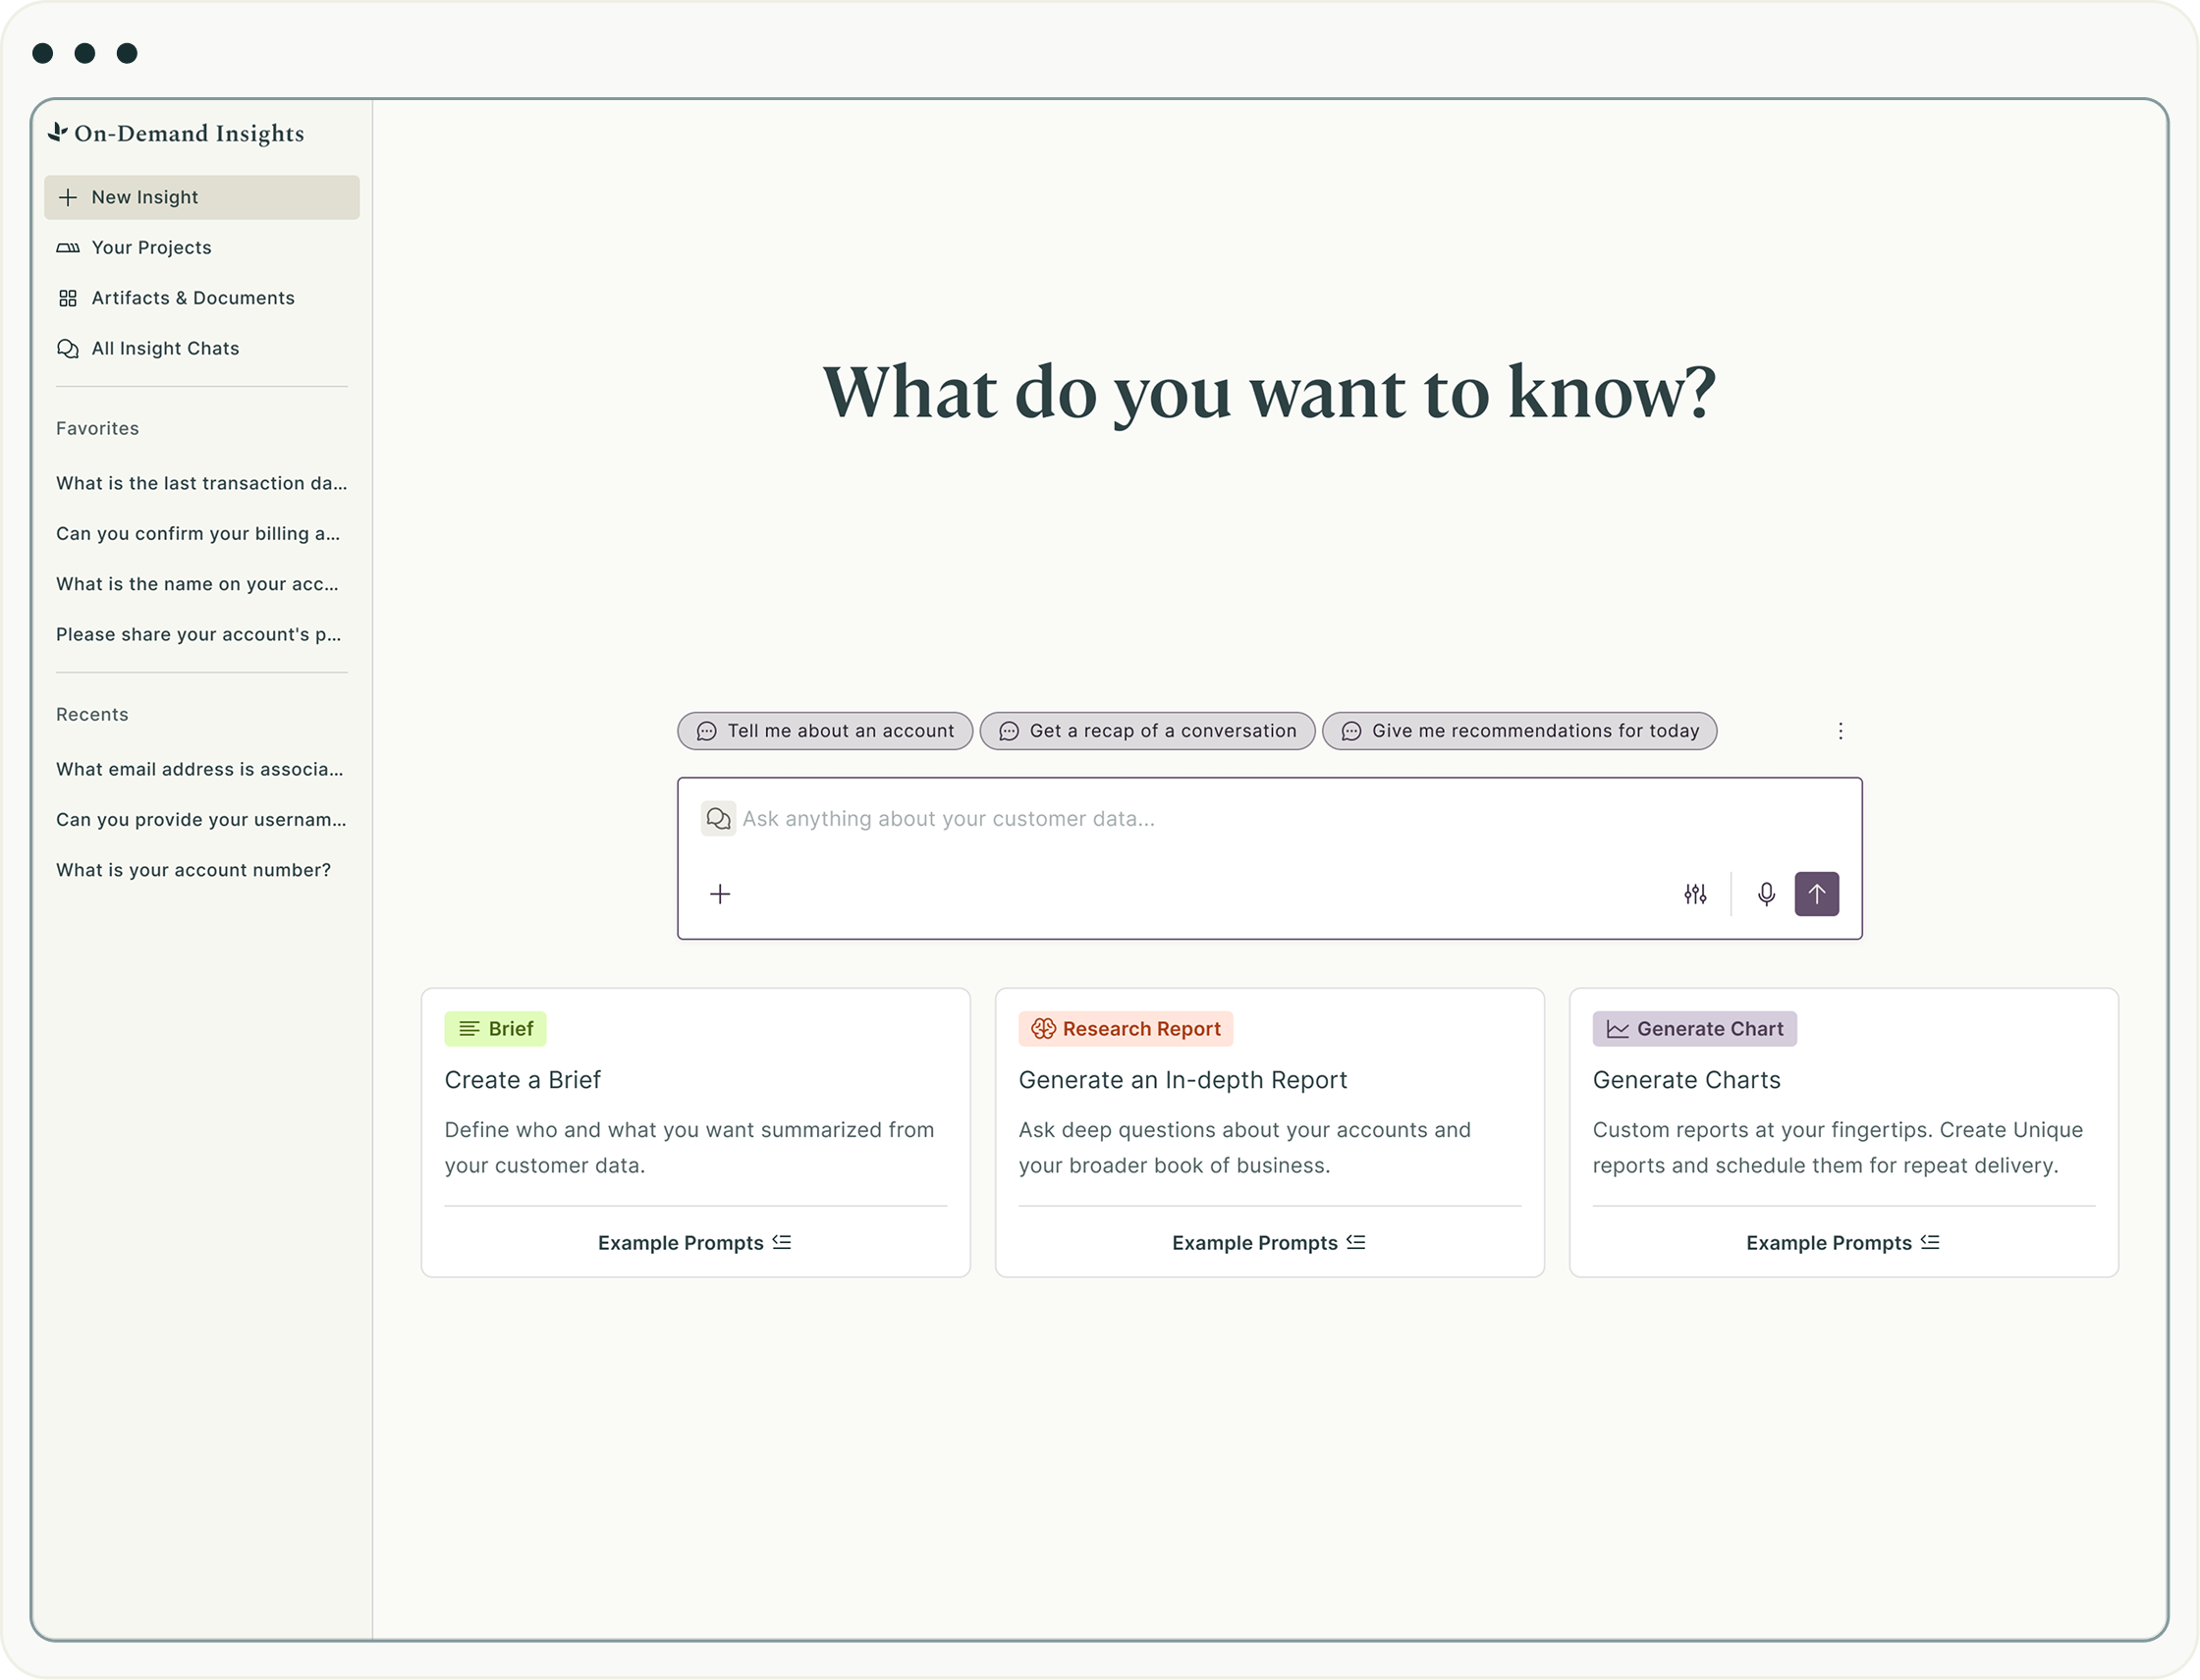Click the chat icon in 'Get a recap' chip
This screenshot has width=2200, height=1680.
click(x=1009, y=732)
